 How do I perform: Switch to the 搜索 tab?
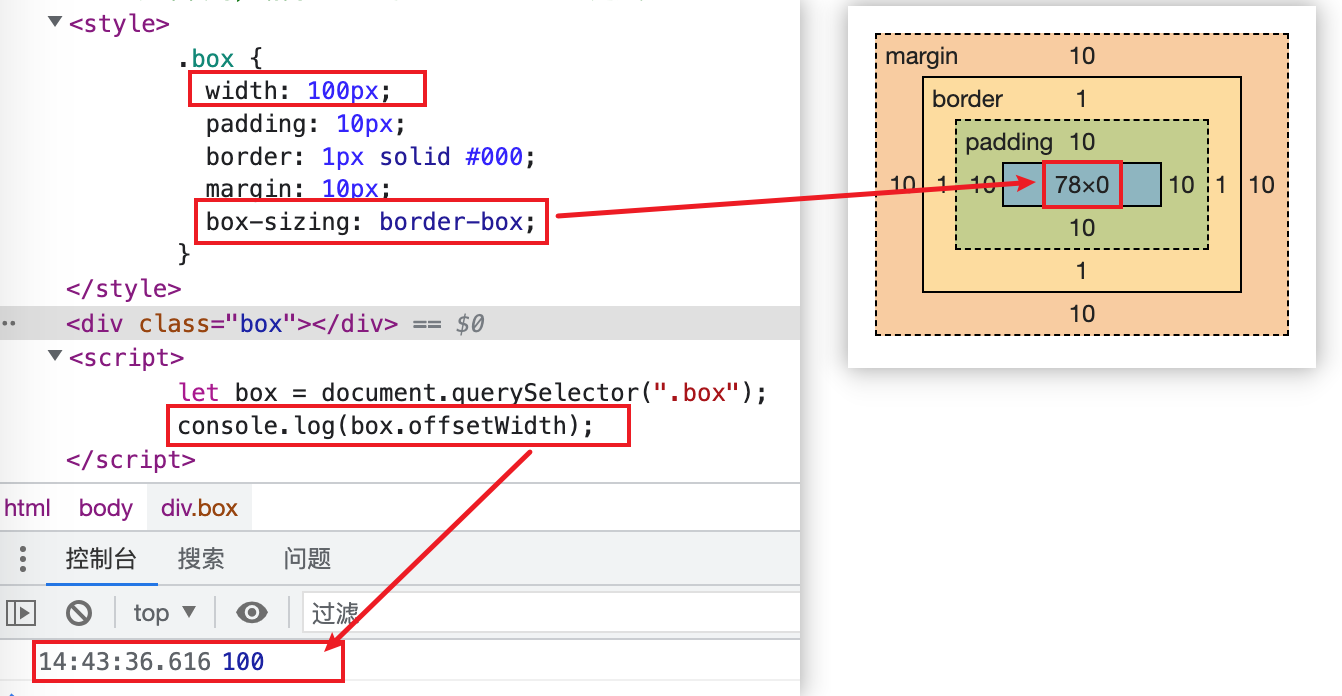pyautogui.click(x=201, y=558)
